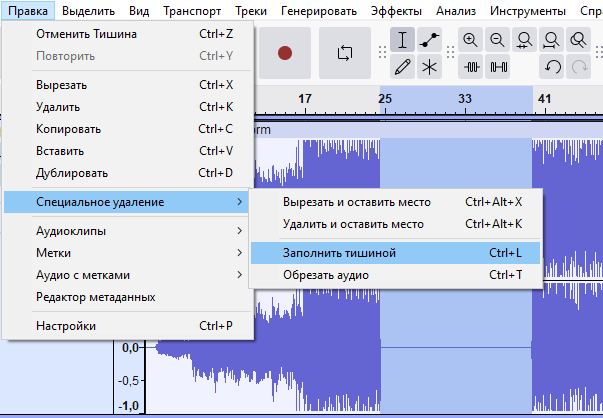Click the -0,5 amplitude scale label
Screen dimensions: 603x418
click(128, 381)
